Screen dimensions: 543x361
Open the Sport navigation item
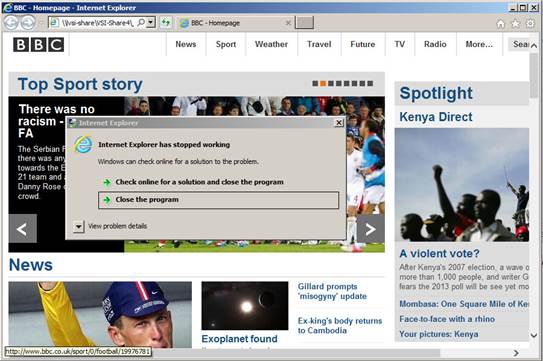tap(226, 44)
